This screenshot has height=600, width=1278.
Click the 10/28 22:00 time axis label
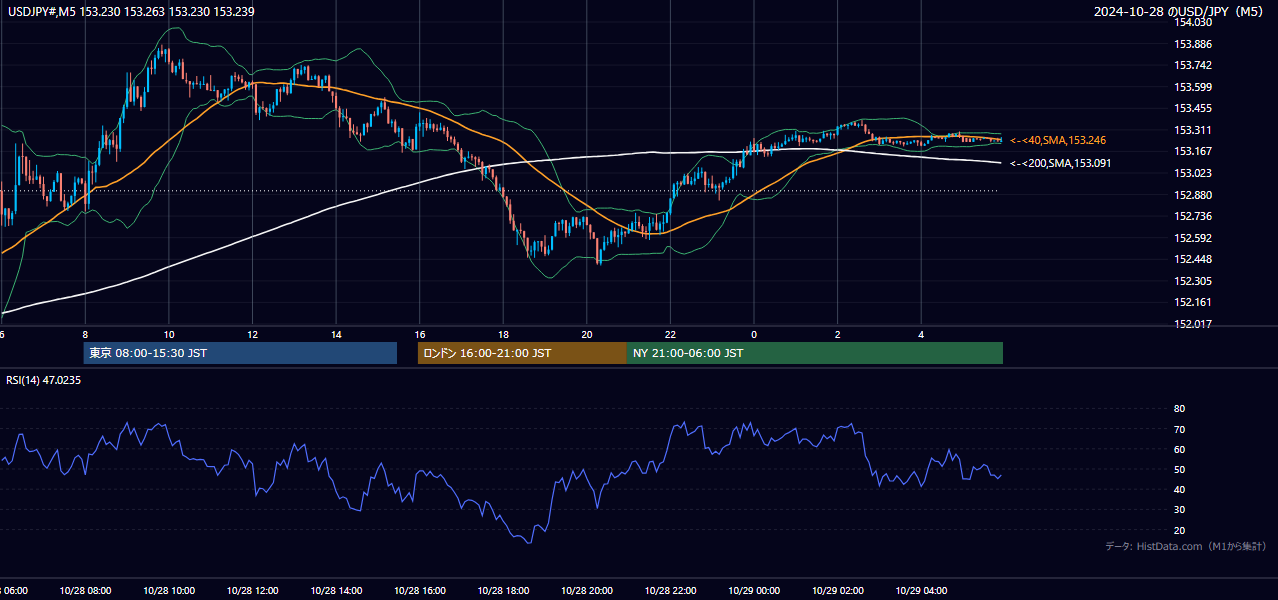[x=670, y=591]
